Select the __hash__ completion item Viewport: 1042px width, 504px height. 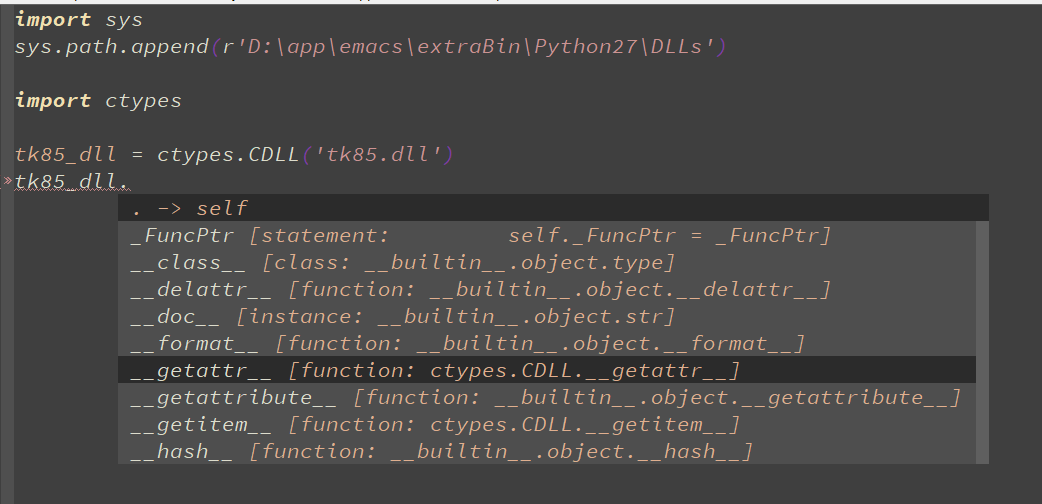[x=546, y=451]
